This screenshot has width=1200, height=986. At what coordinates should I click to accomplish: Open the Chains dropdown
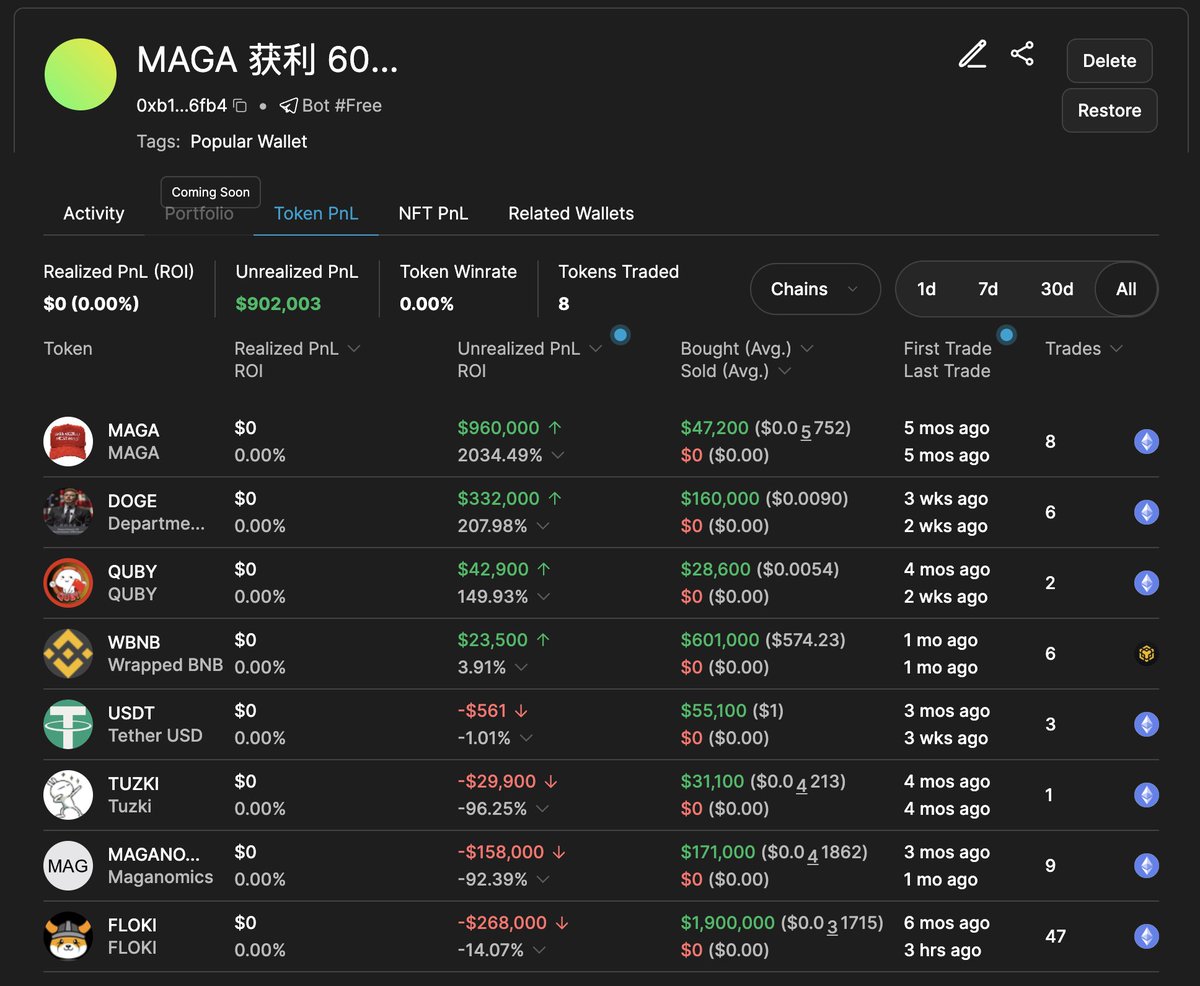point(814,289)
